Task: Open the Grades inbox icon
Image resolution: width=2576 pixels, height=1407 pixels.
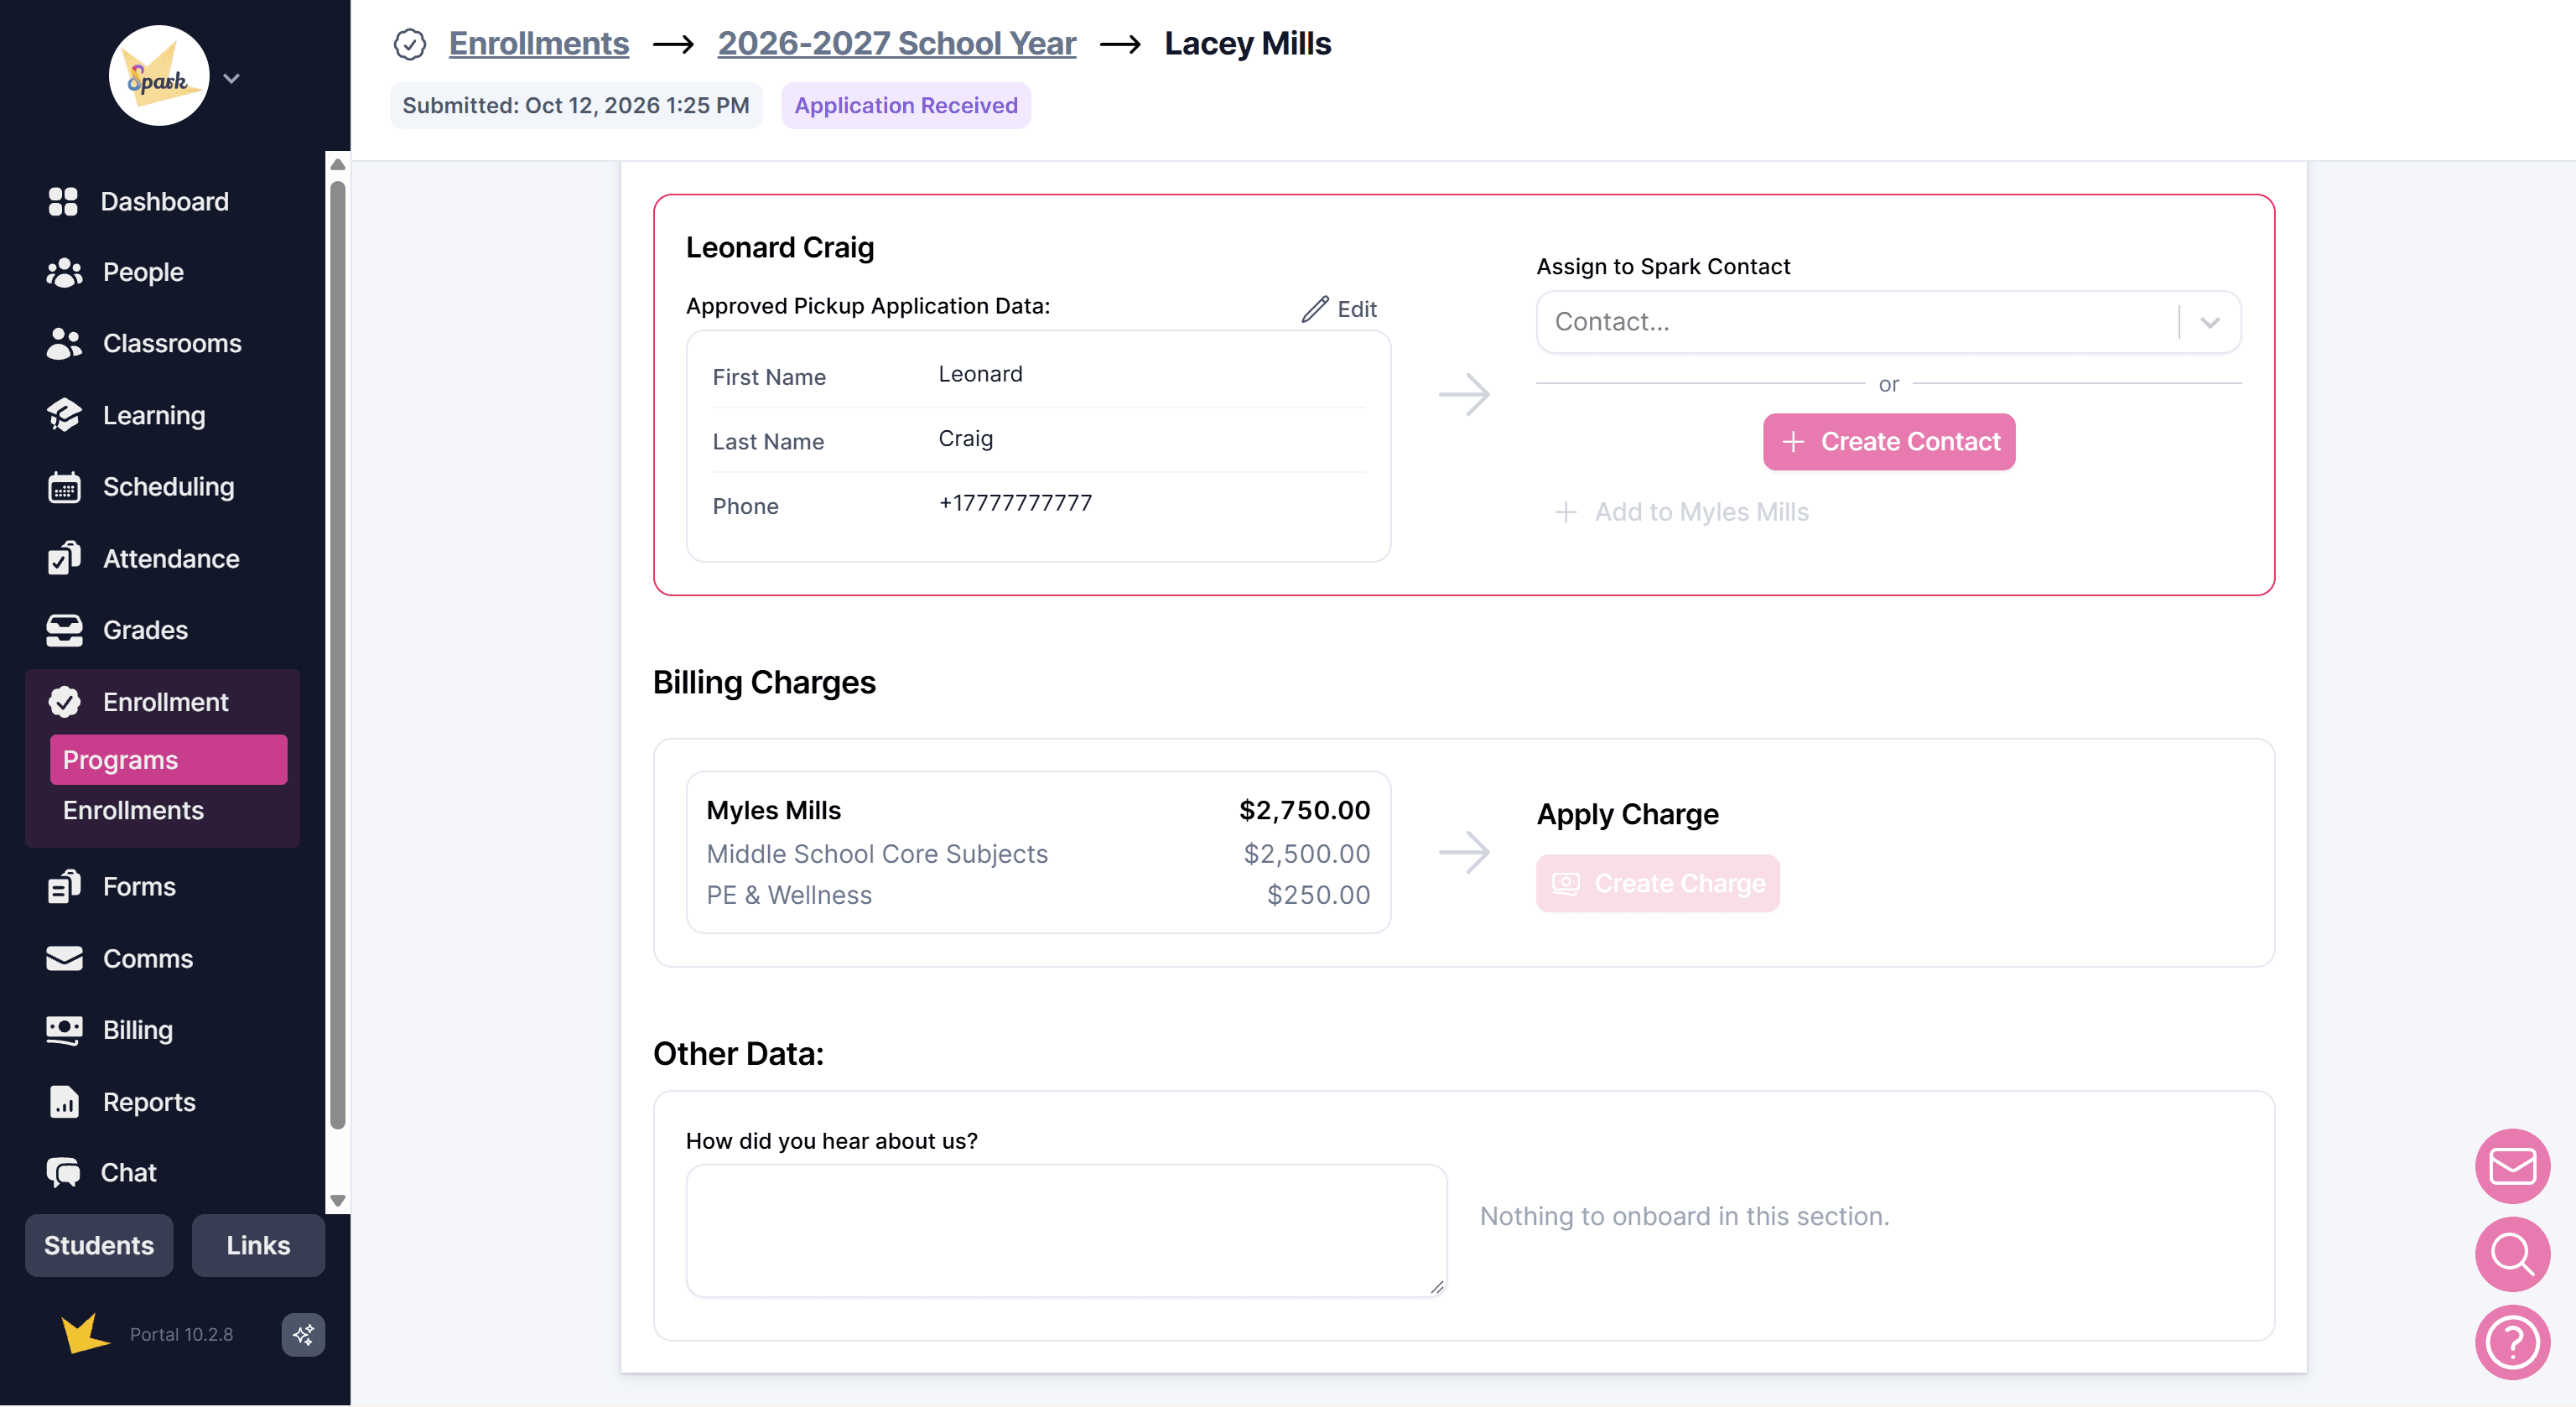Action: tap(64, 630)
